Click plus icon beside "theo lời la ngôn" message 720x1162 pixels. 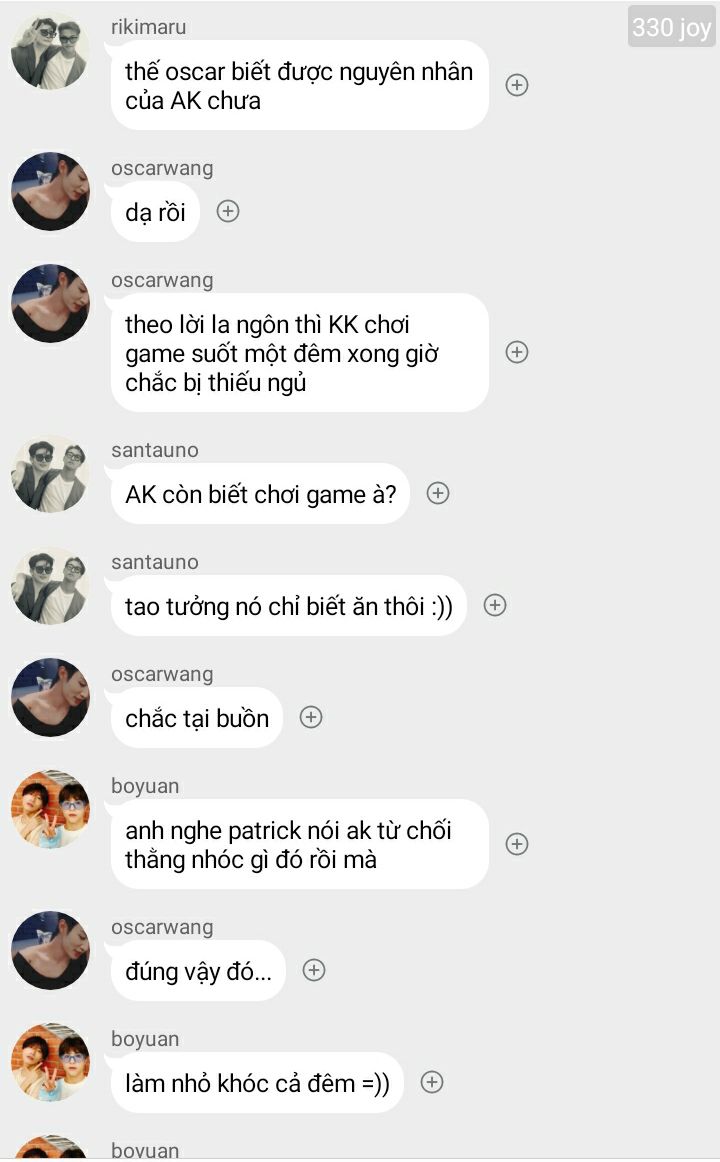(x=517, y=352)
